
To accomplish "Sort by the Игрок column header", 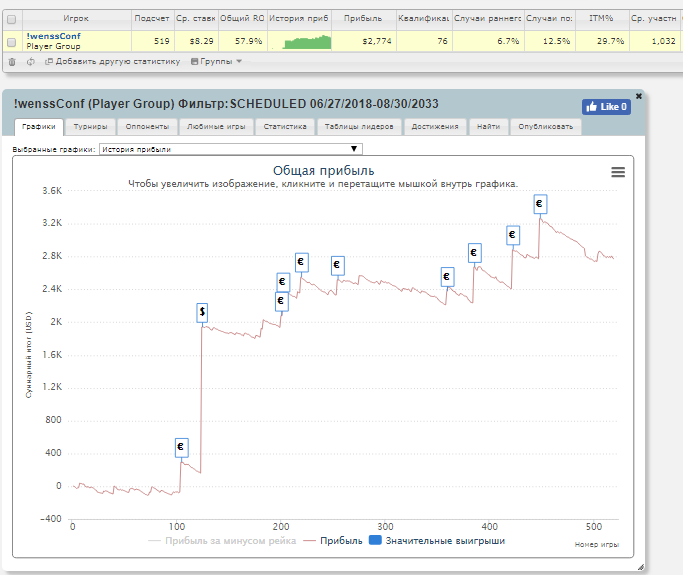I will (76, 19).
